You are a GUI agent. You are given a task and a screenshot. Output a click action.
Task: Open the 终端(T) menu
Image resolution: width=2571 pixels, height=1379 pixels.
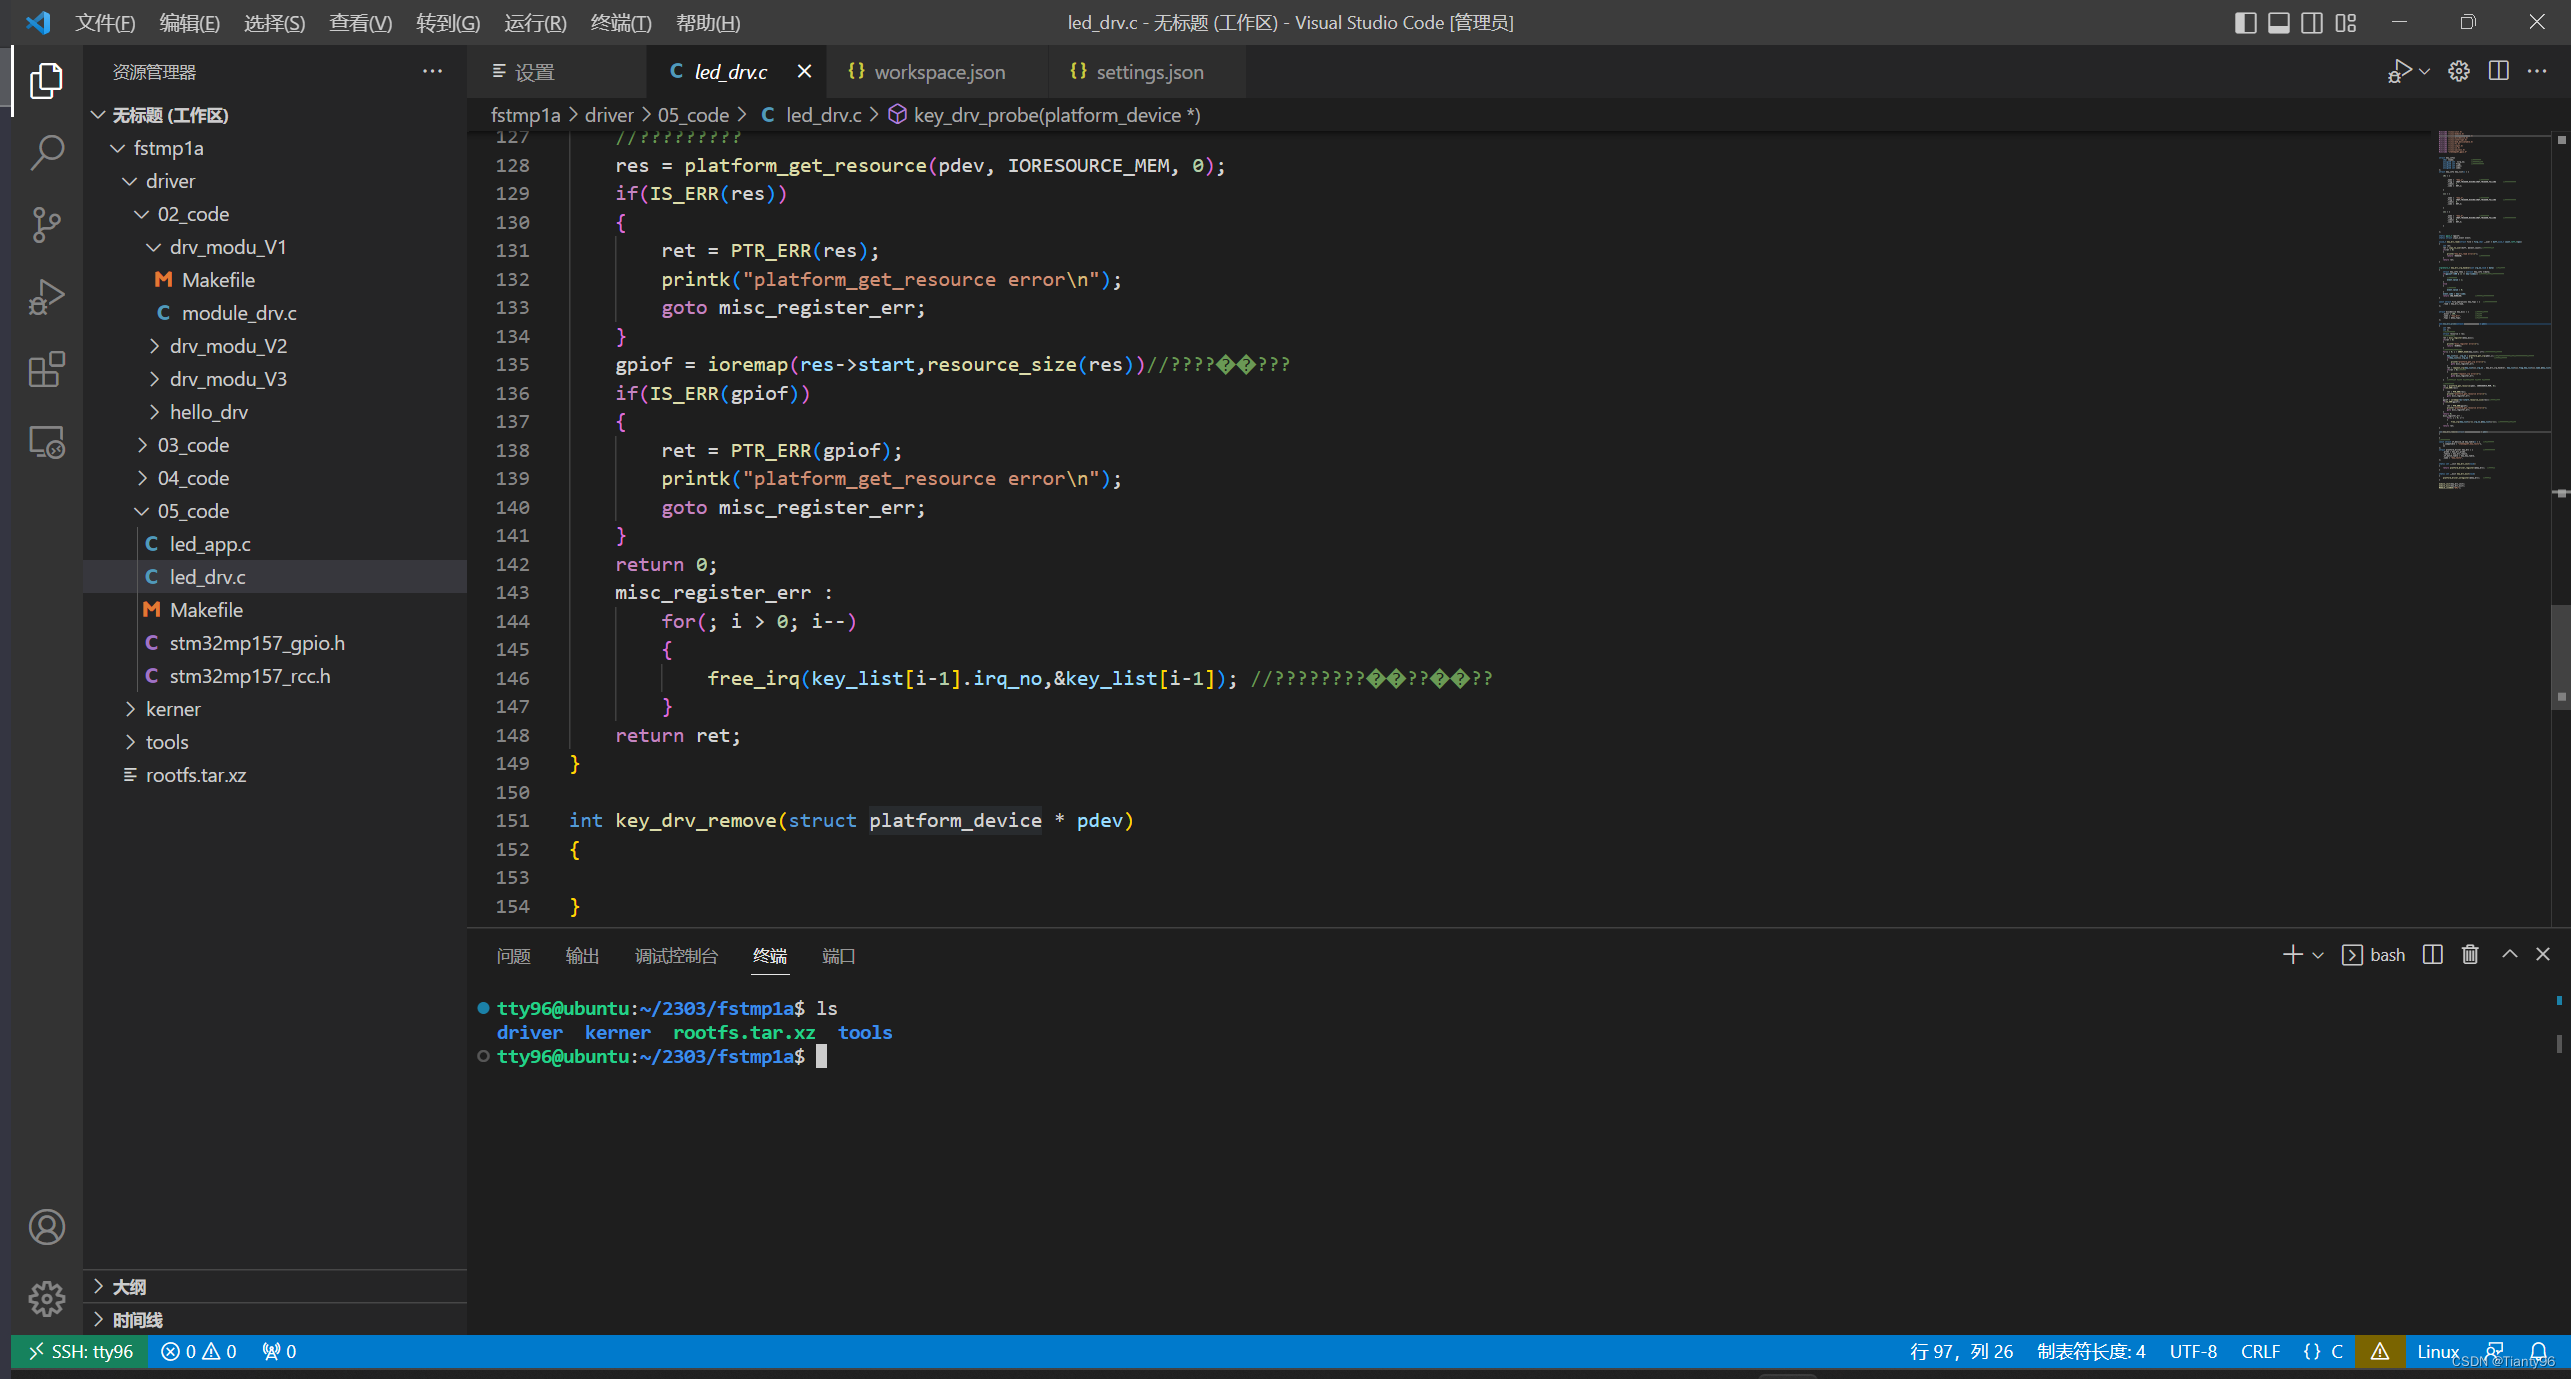coord(620,22)
